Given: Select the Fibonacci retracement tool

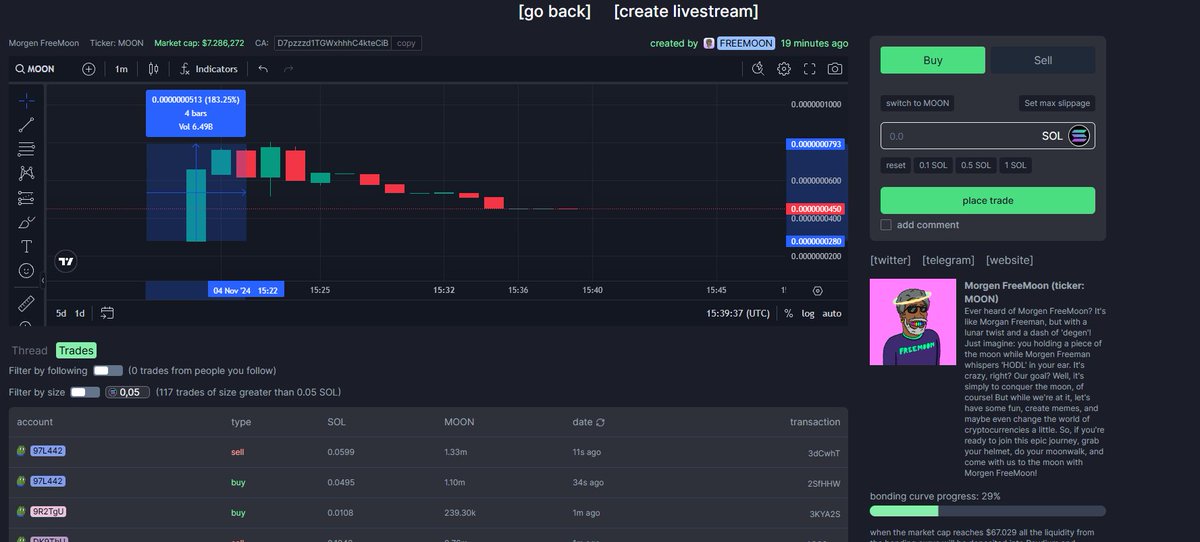Looking at the screenshot, I should click(x=26, y=149).
